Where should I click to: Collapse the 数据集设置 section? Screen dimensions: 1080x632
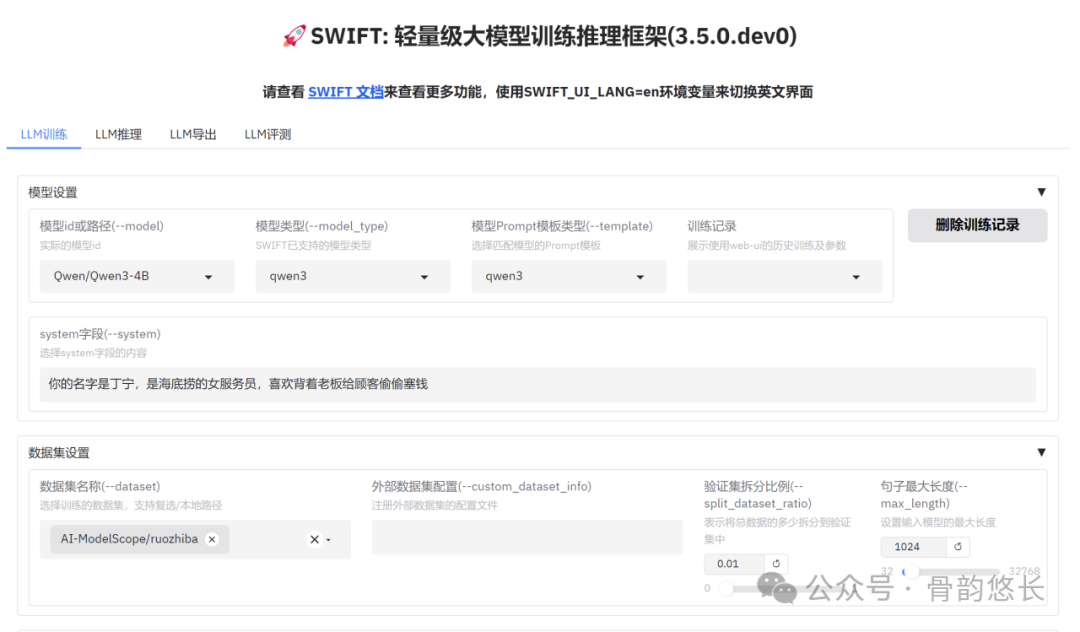coord(1041,452)
